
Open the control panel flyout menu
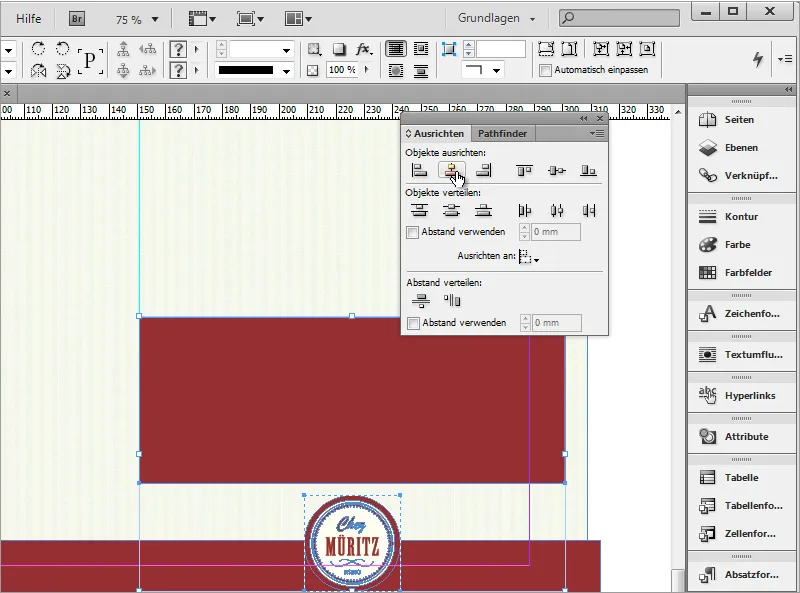point(785,59)
